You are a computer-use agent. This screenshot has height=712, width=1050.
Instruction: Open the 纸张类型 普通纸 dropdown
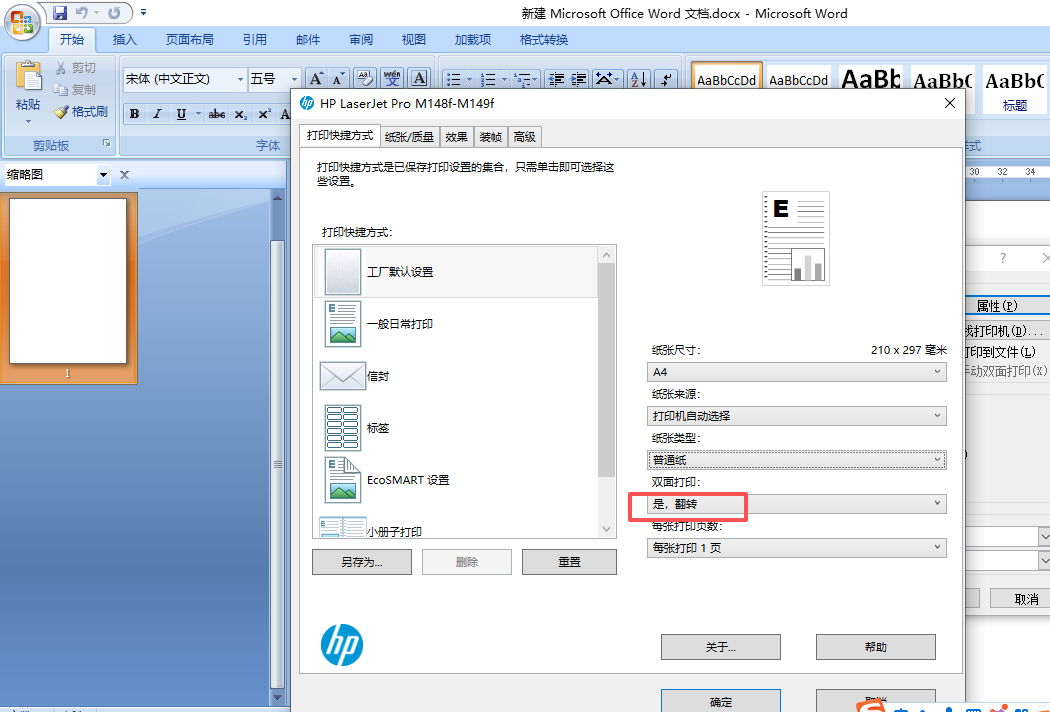pos(796,460)
